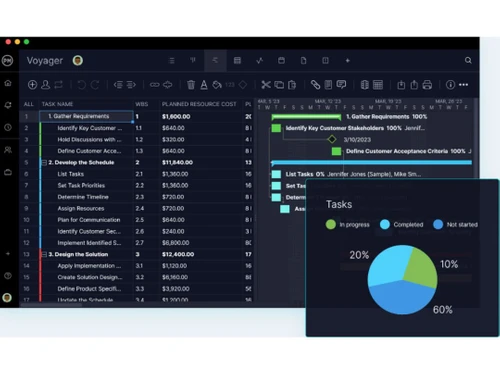Open team people icon in sidebar
The height and width of the screenshot is (375, 500).
[8, 150]
